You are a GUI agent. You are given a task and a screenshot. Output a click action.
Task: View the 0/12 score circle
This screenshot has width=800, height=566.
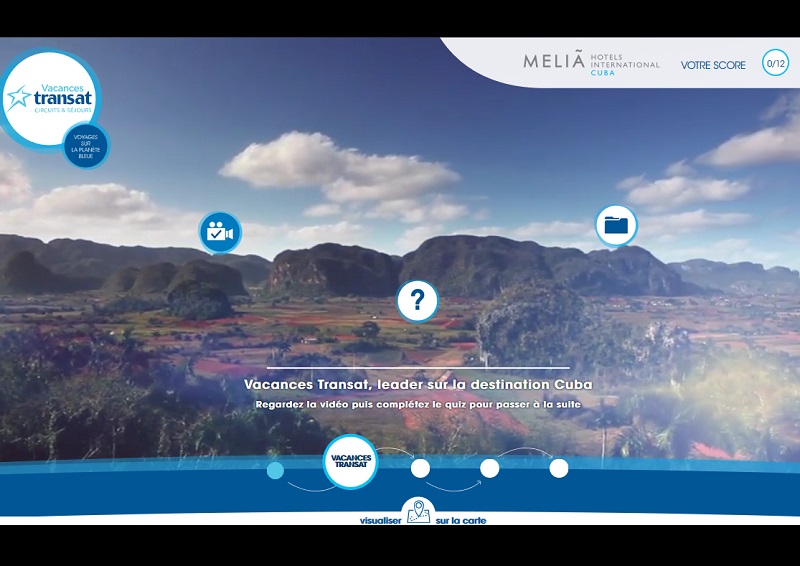click(x=776, y=63)
